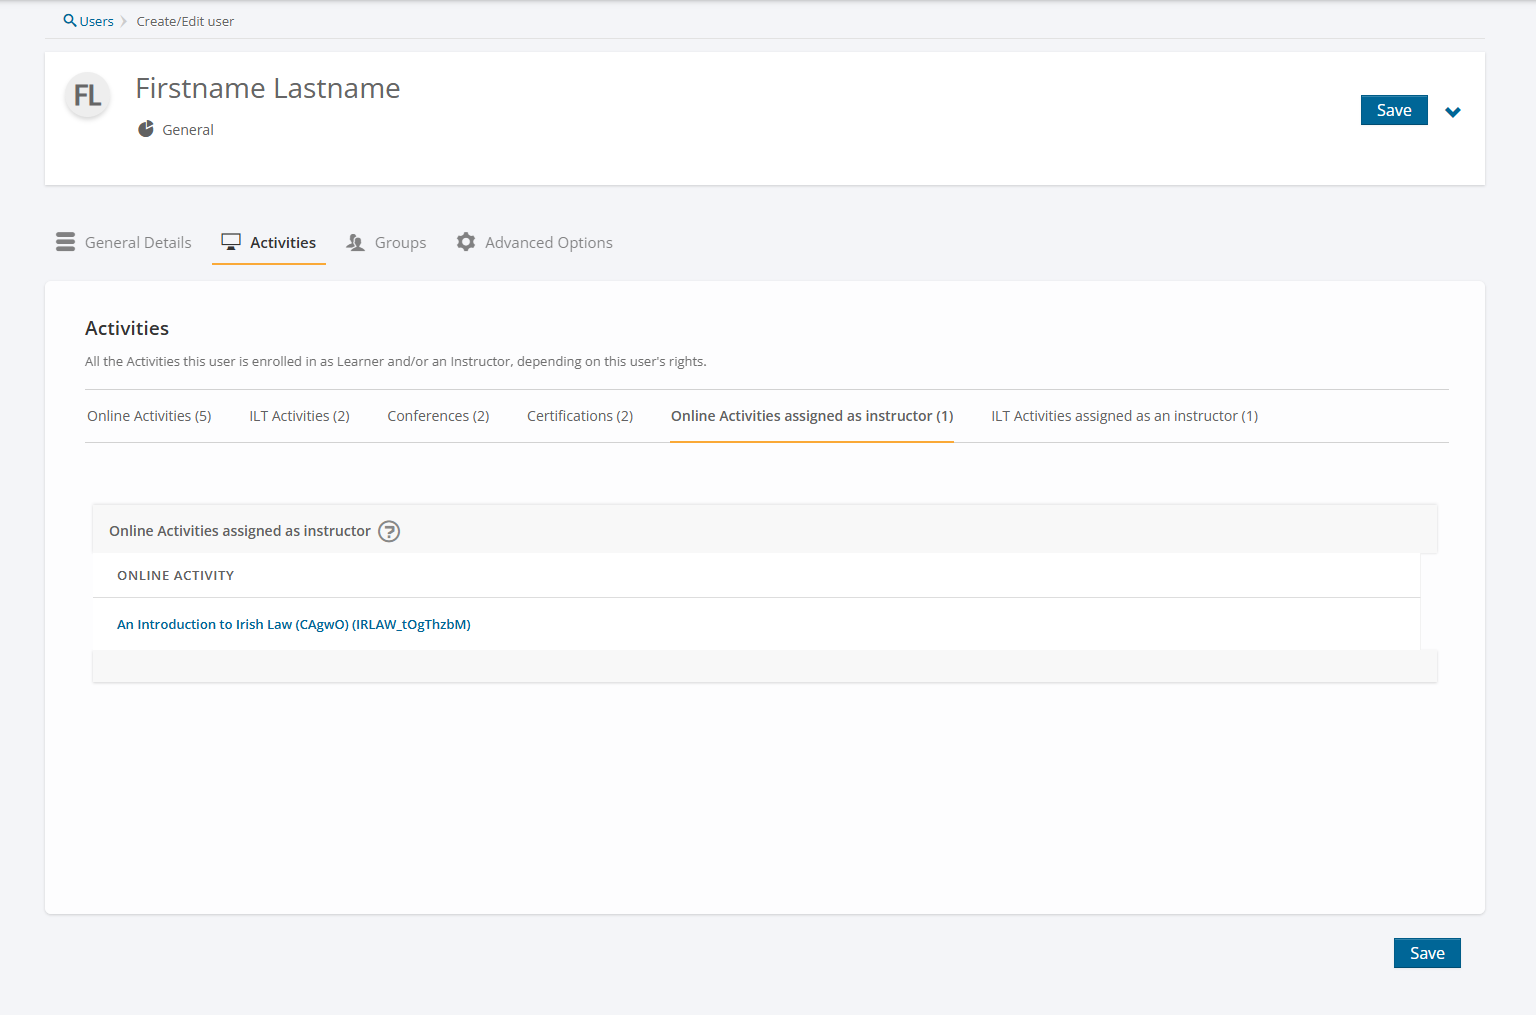Open the ILT Activities (2) sub-tab
The width and height of the screenshot is (1536, 1015).
299,416
